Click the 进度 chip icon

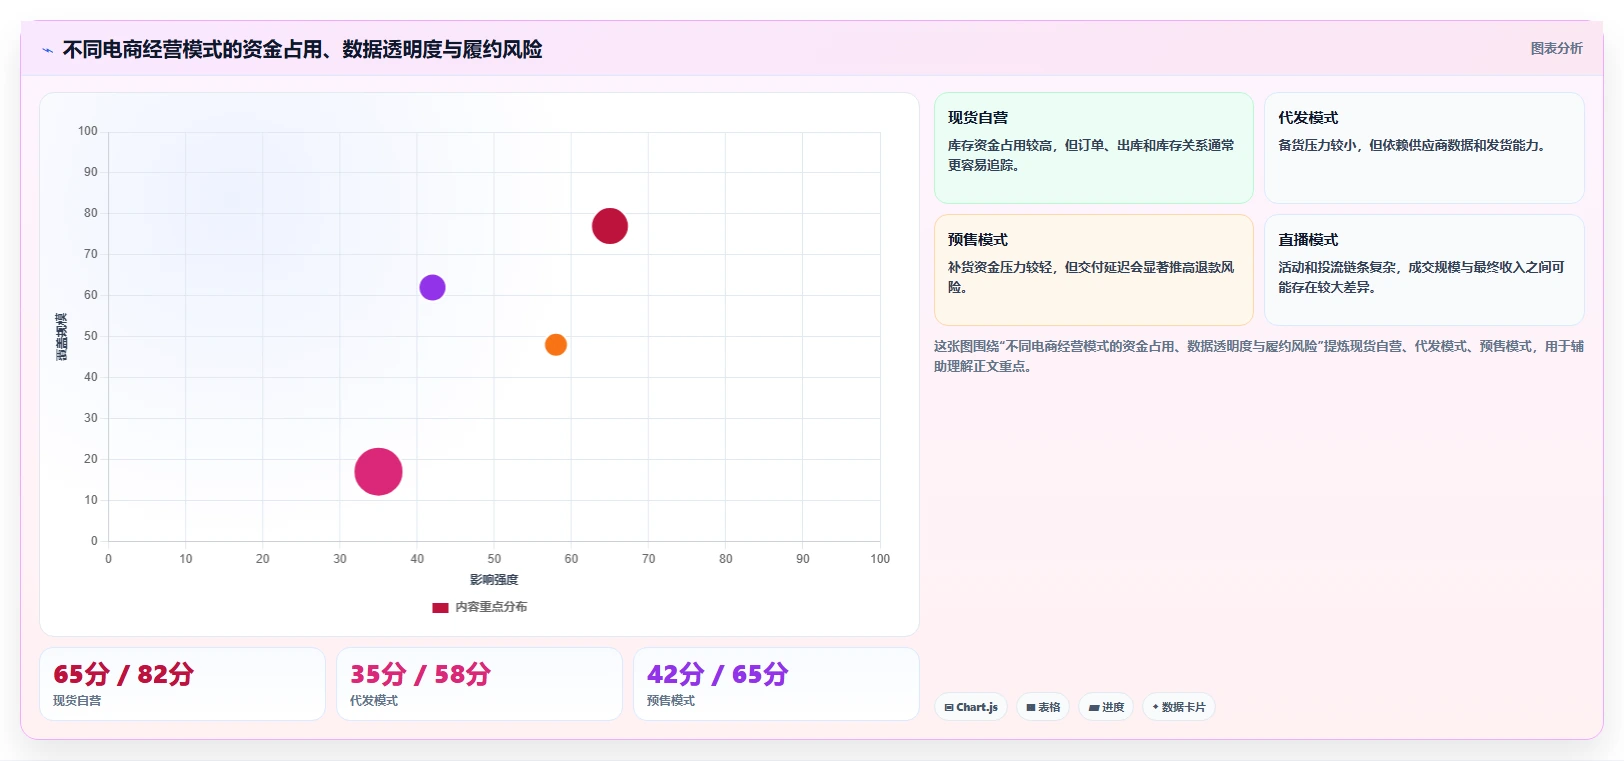coord(1094,707)
